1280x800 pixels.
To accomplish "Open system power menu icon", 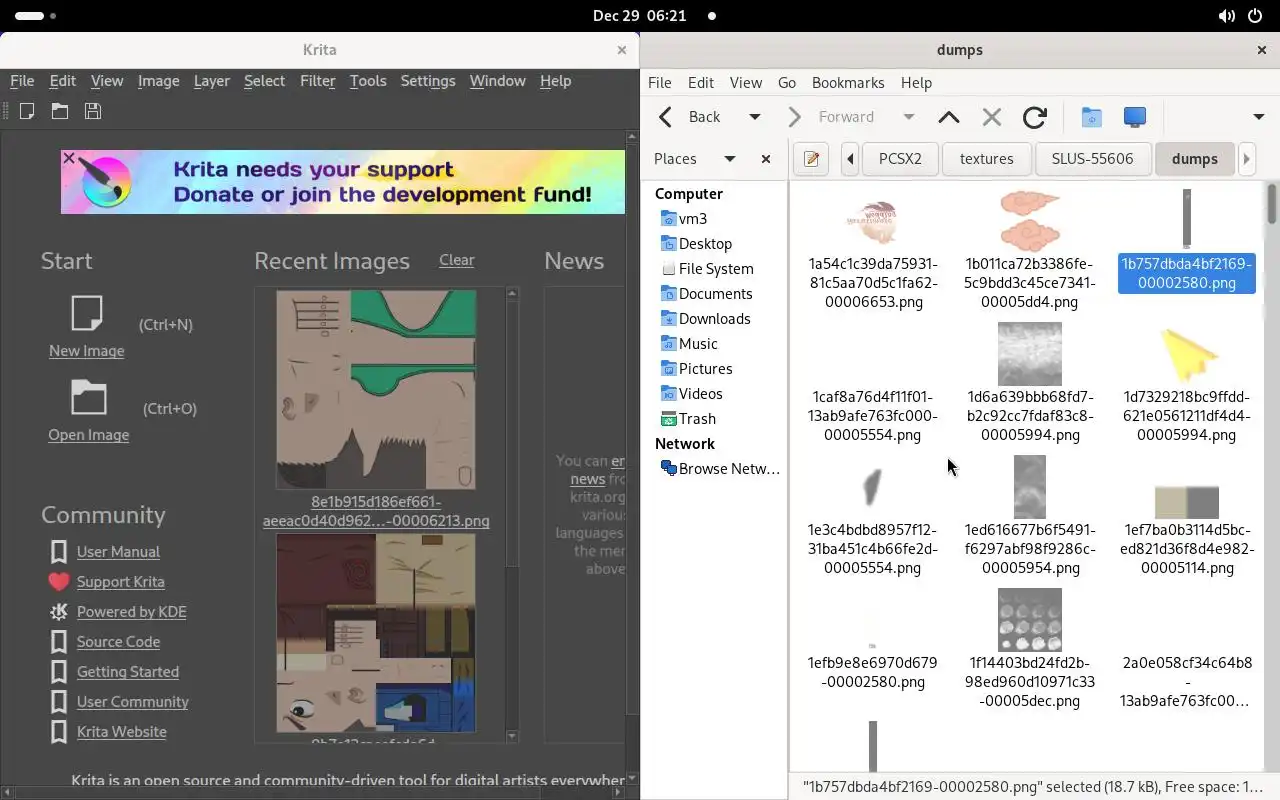I will click(x=1256, y=16).
